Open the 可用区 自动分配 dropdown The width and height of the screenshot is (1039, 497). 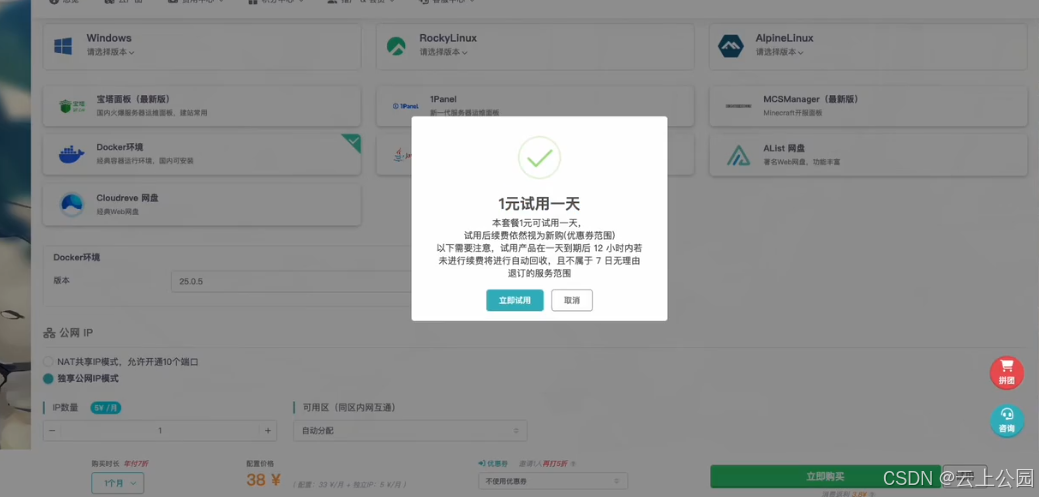[410, 431]
